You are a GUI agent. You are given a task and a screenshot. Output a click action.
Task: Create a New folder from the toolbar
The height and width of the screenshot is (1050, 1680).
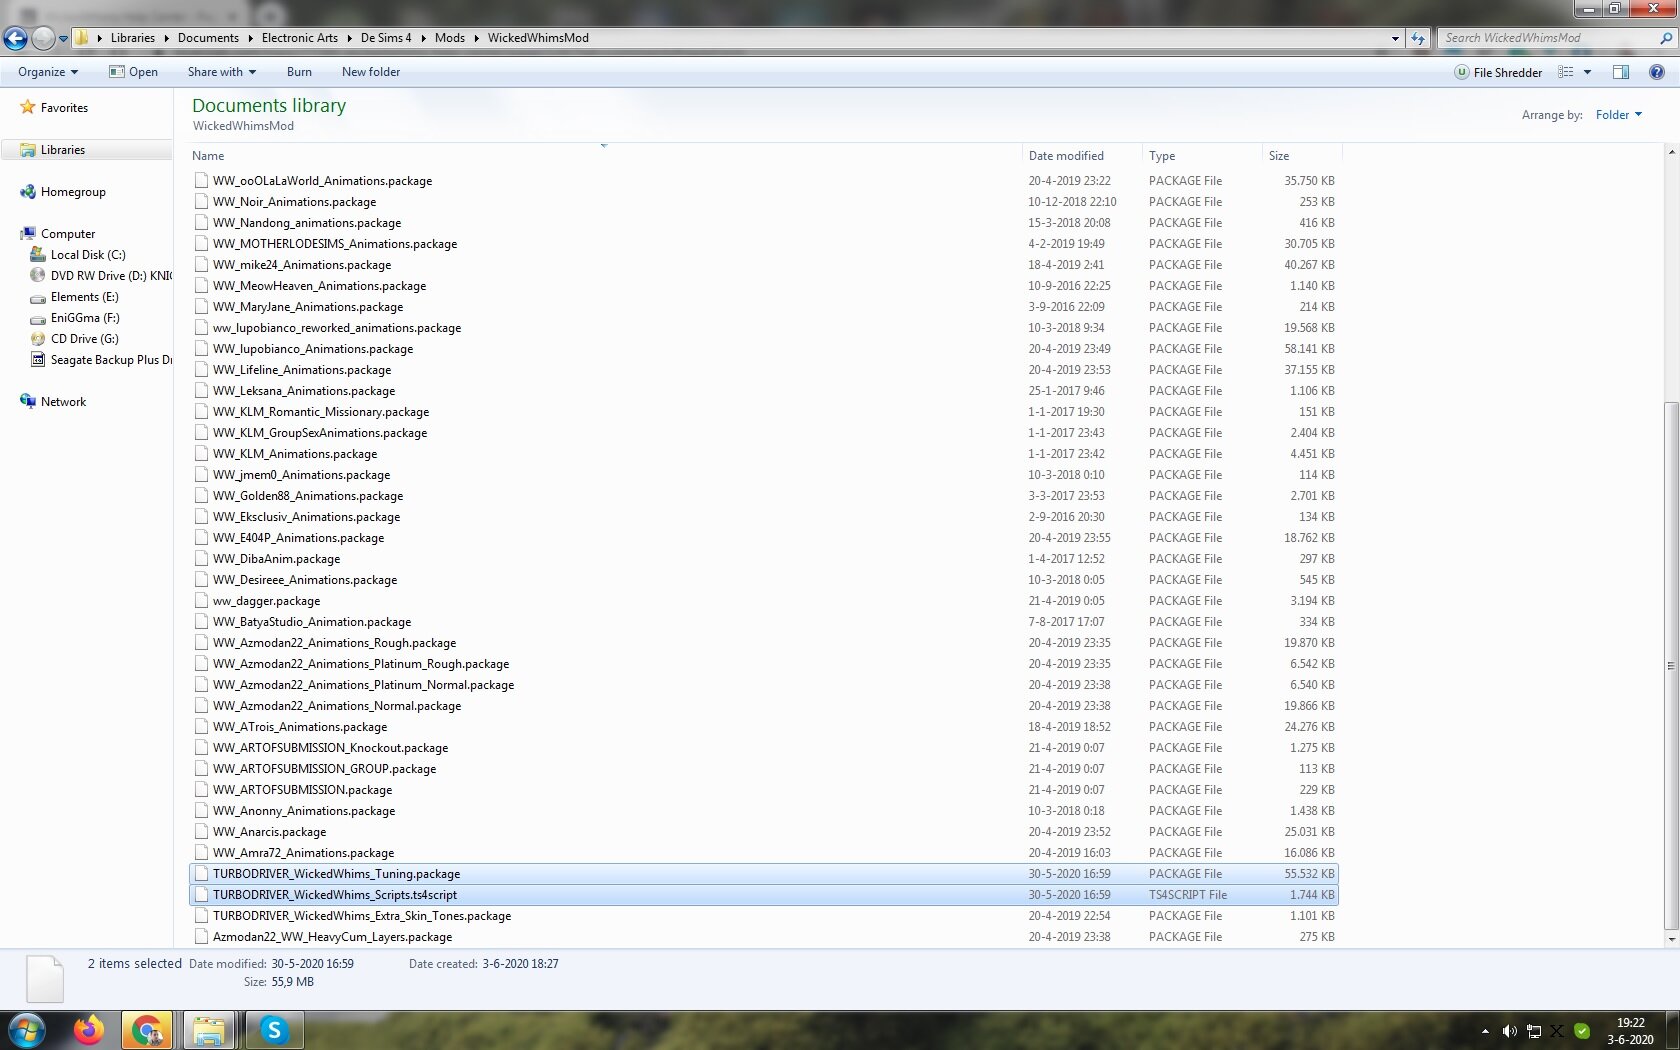tap(371, 72)
